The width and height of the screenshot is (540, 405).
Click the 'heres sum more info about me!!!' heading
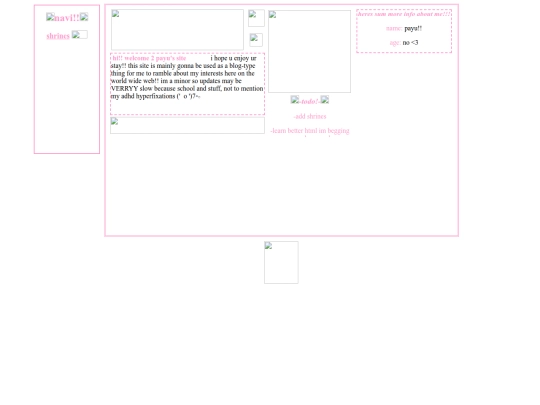pyautogui.click(x=404, y=14)
